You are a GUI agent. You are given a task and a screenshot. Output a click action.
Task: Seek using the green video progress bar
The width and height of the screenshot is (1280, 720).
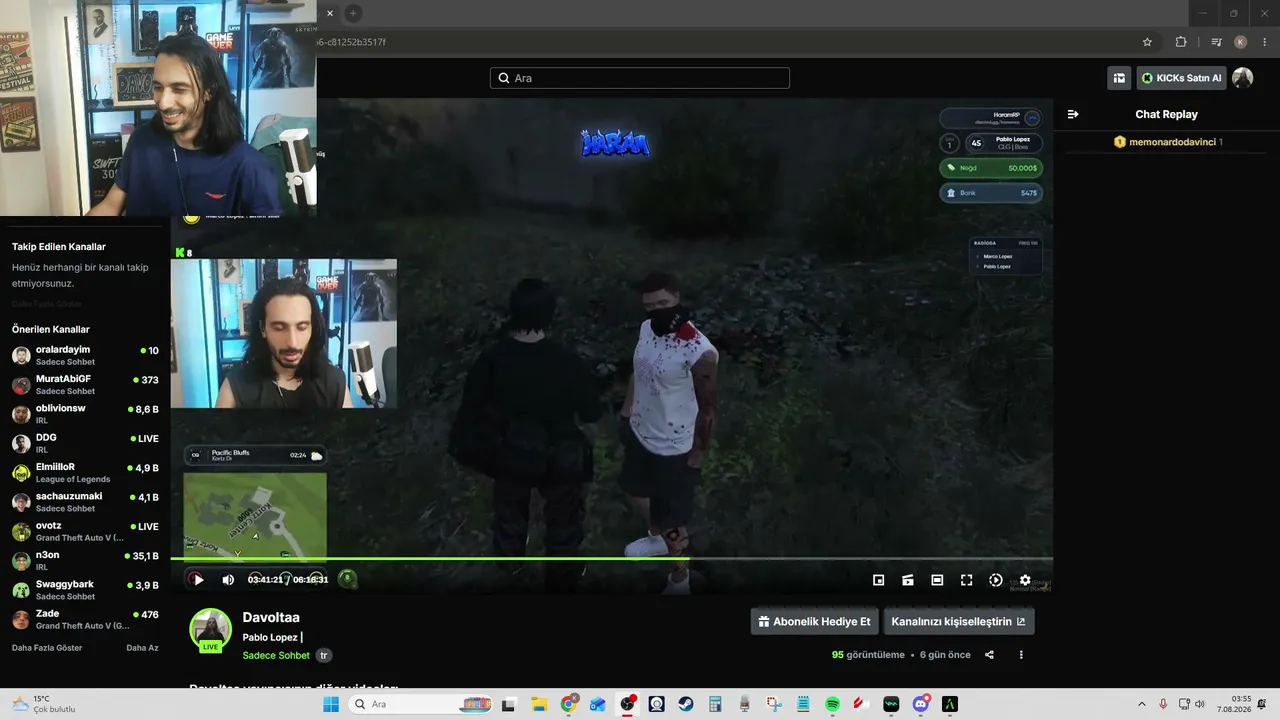tap(611, 559)
